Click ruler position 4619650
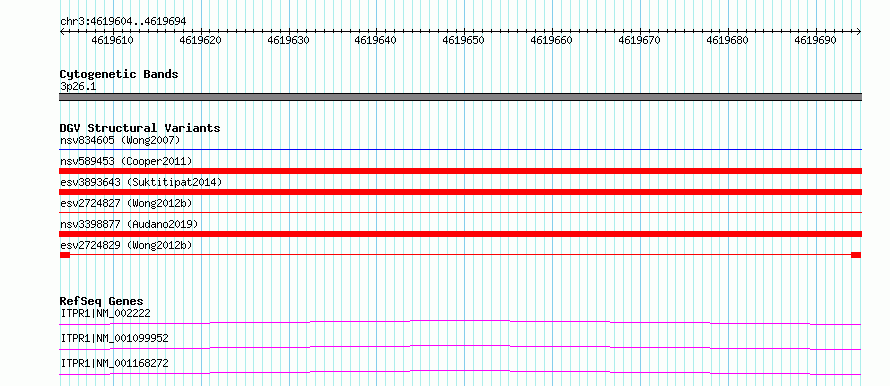 463,40
